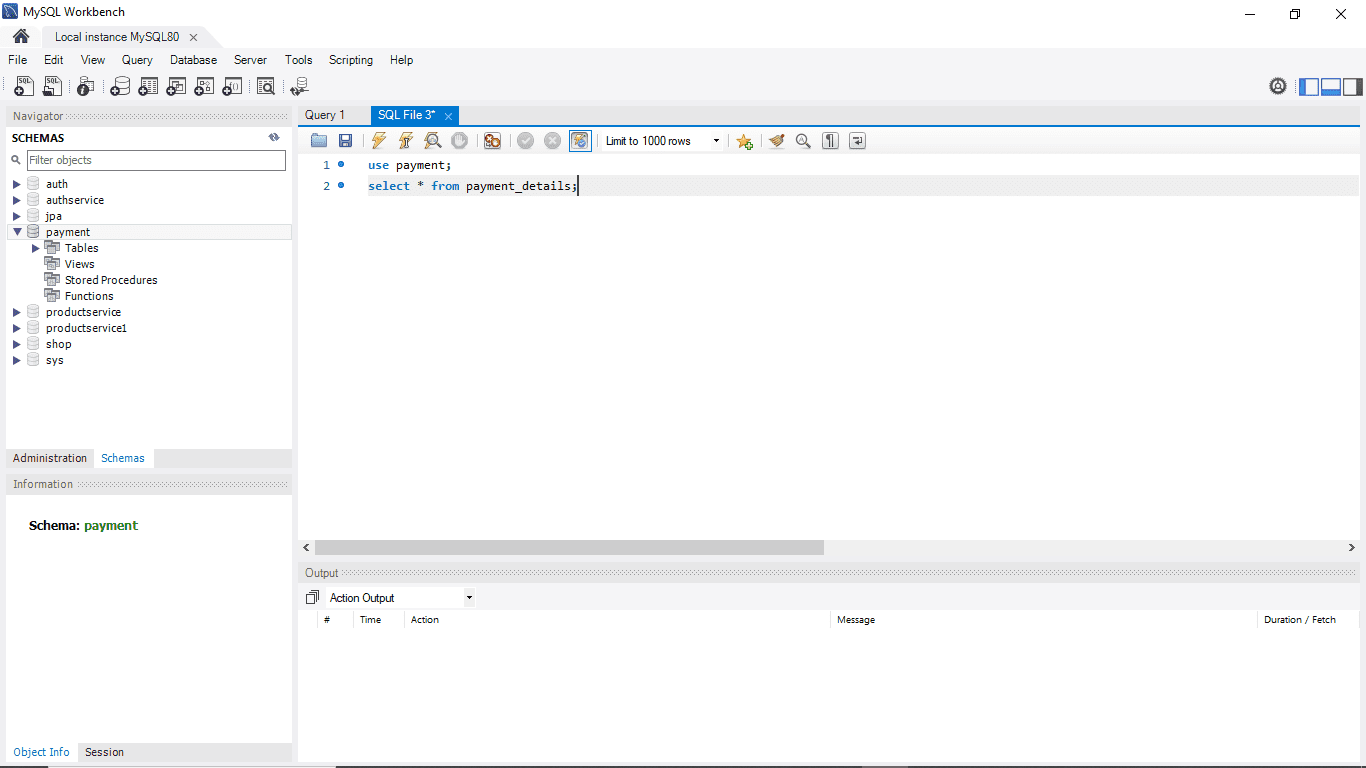This screenshot has height=768, width=1366.
Task: Open a SQL script file icon
Action: pos(52,87)
